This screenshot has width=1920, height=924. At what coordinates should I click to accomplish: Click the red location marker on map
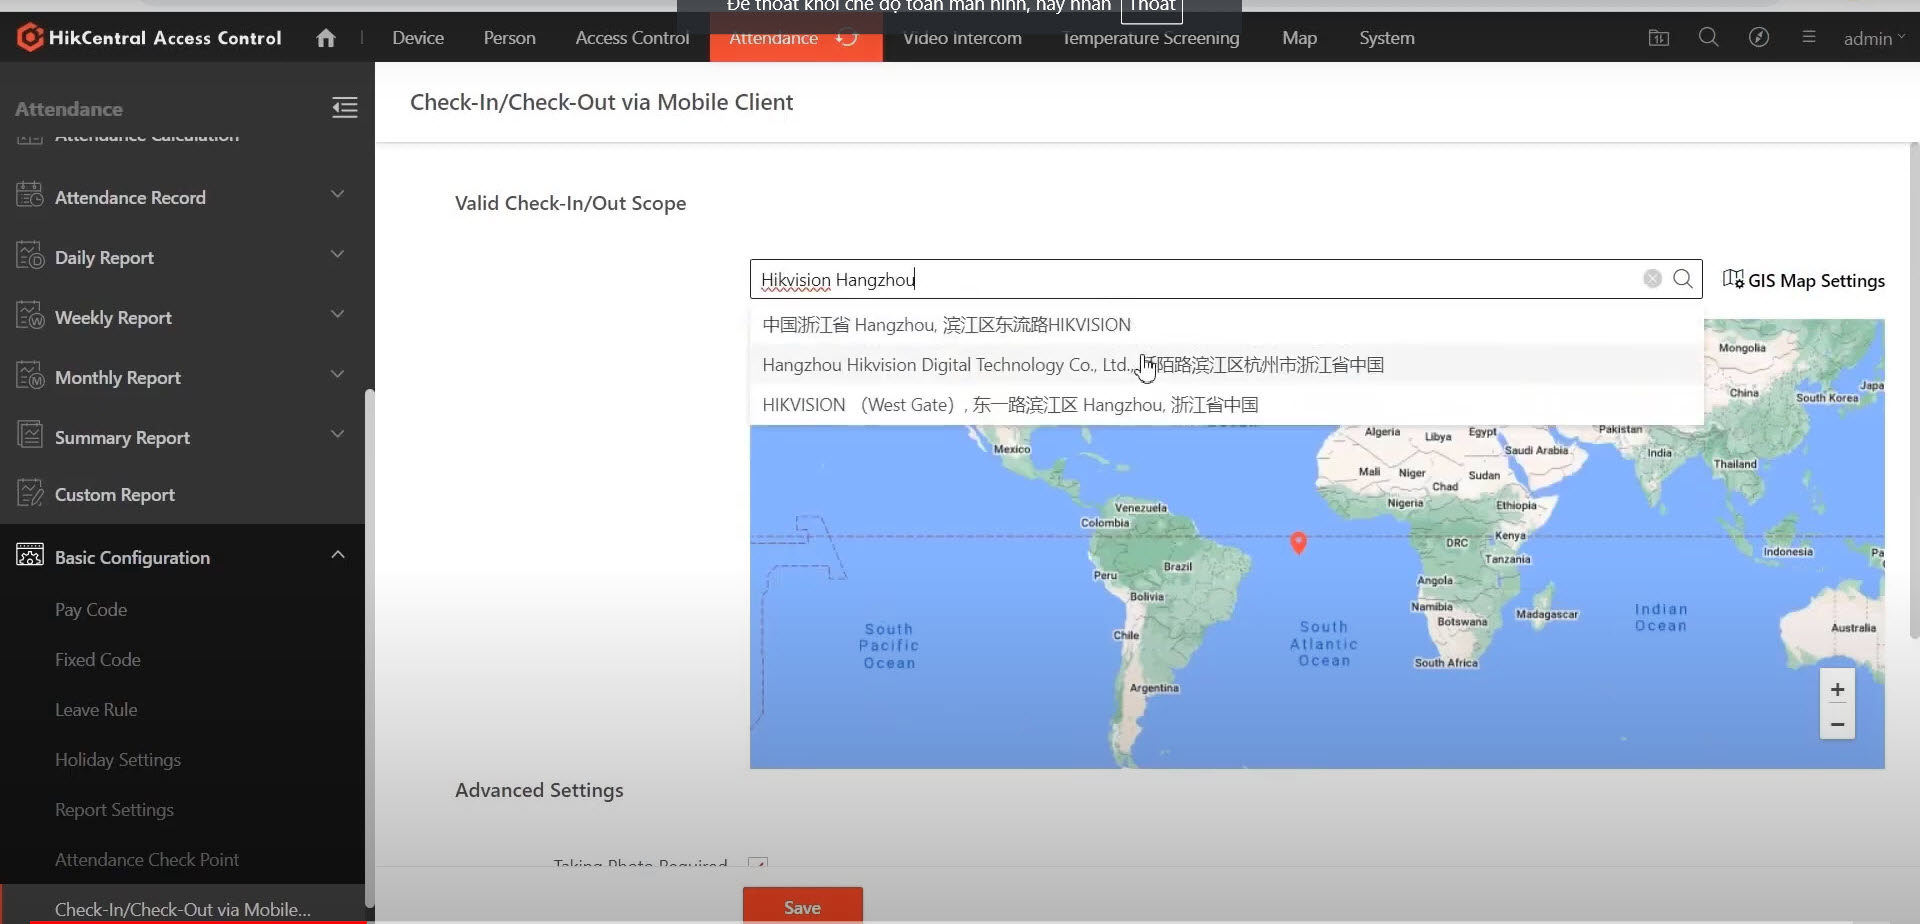click(x=1298, y=542)
